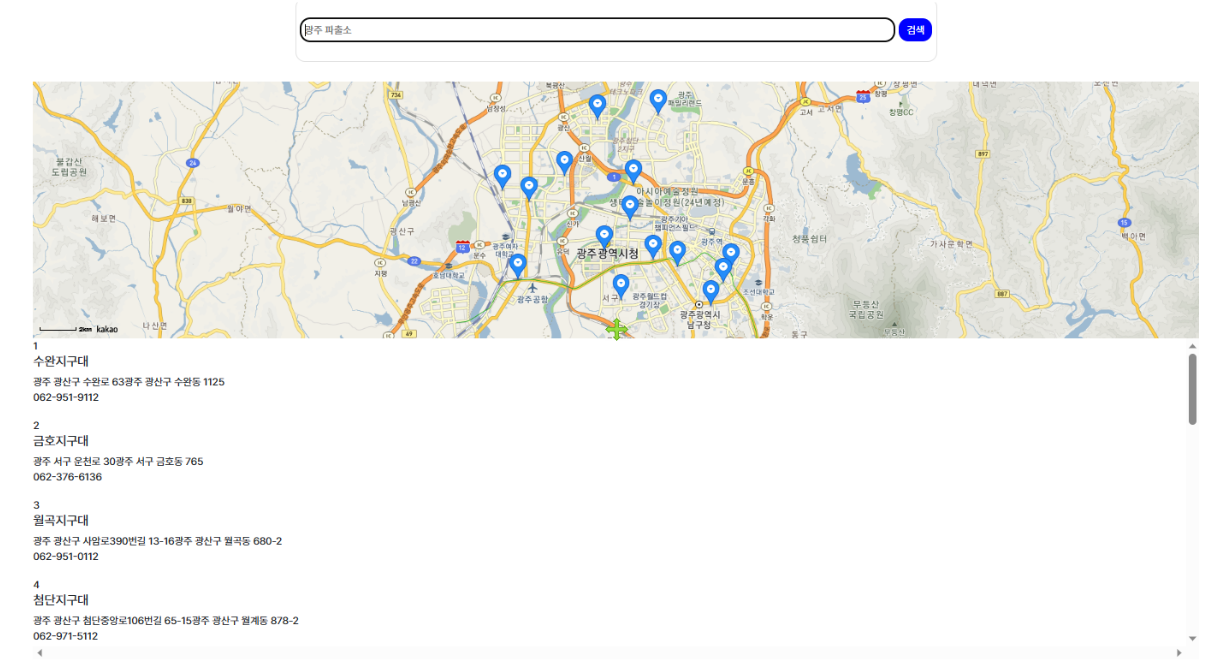Open the 월곡지구대 result item
The image size is (1231, 663).
click(62, 520)
